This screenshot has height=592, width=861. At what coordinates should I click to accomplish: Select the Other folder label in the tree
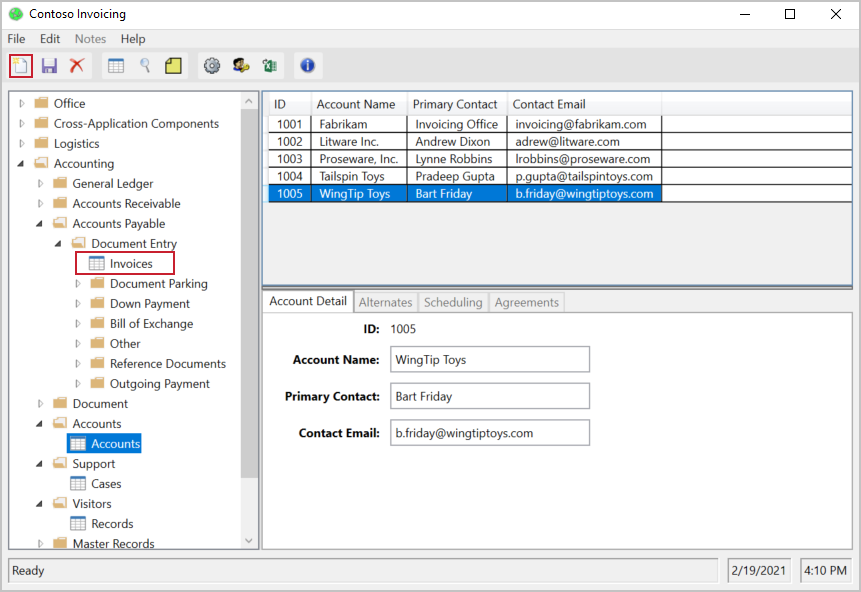(x=125, y=344)
